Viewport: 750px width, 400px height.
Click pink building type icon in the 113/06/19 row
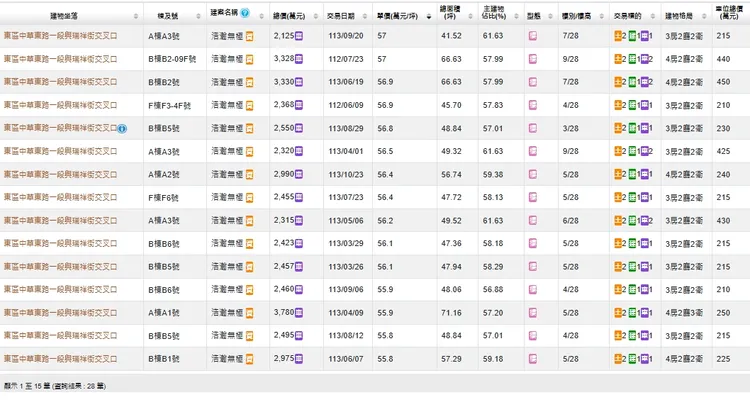533,82
